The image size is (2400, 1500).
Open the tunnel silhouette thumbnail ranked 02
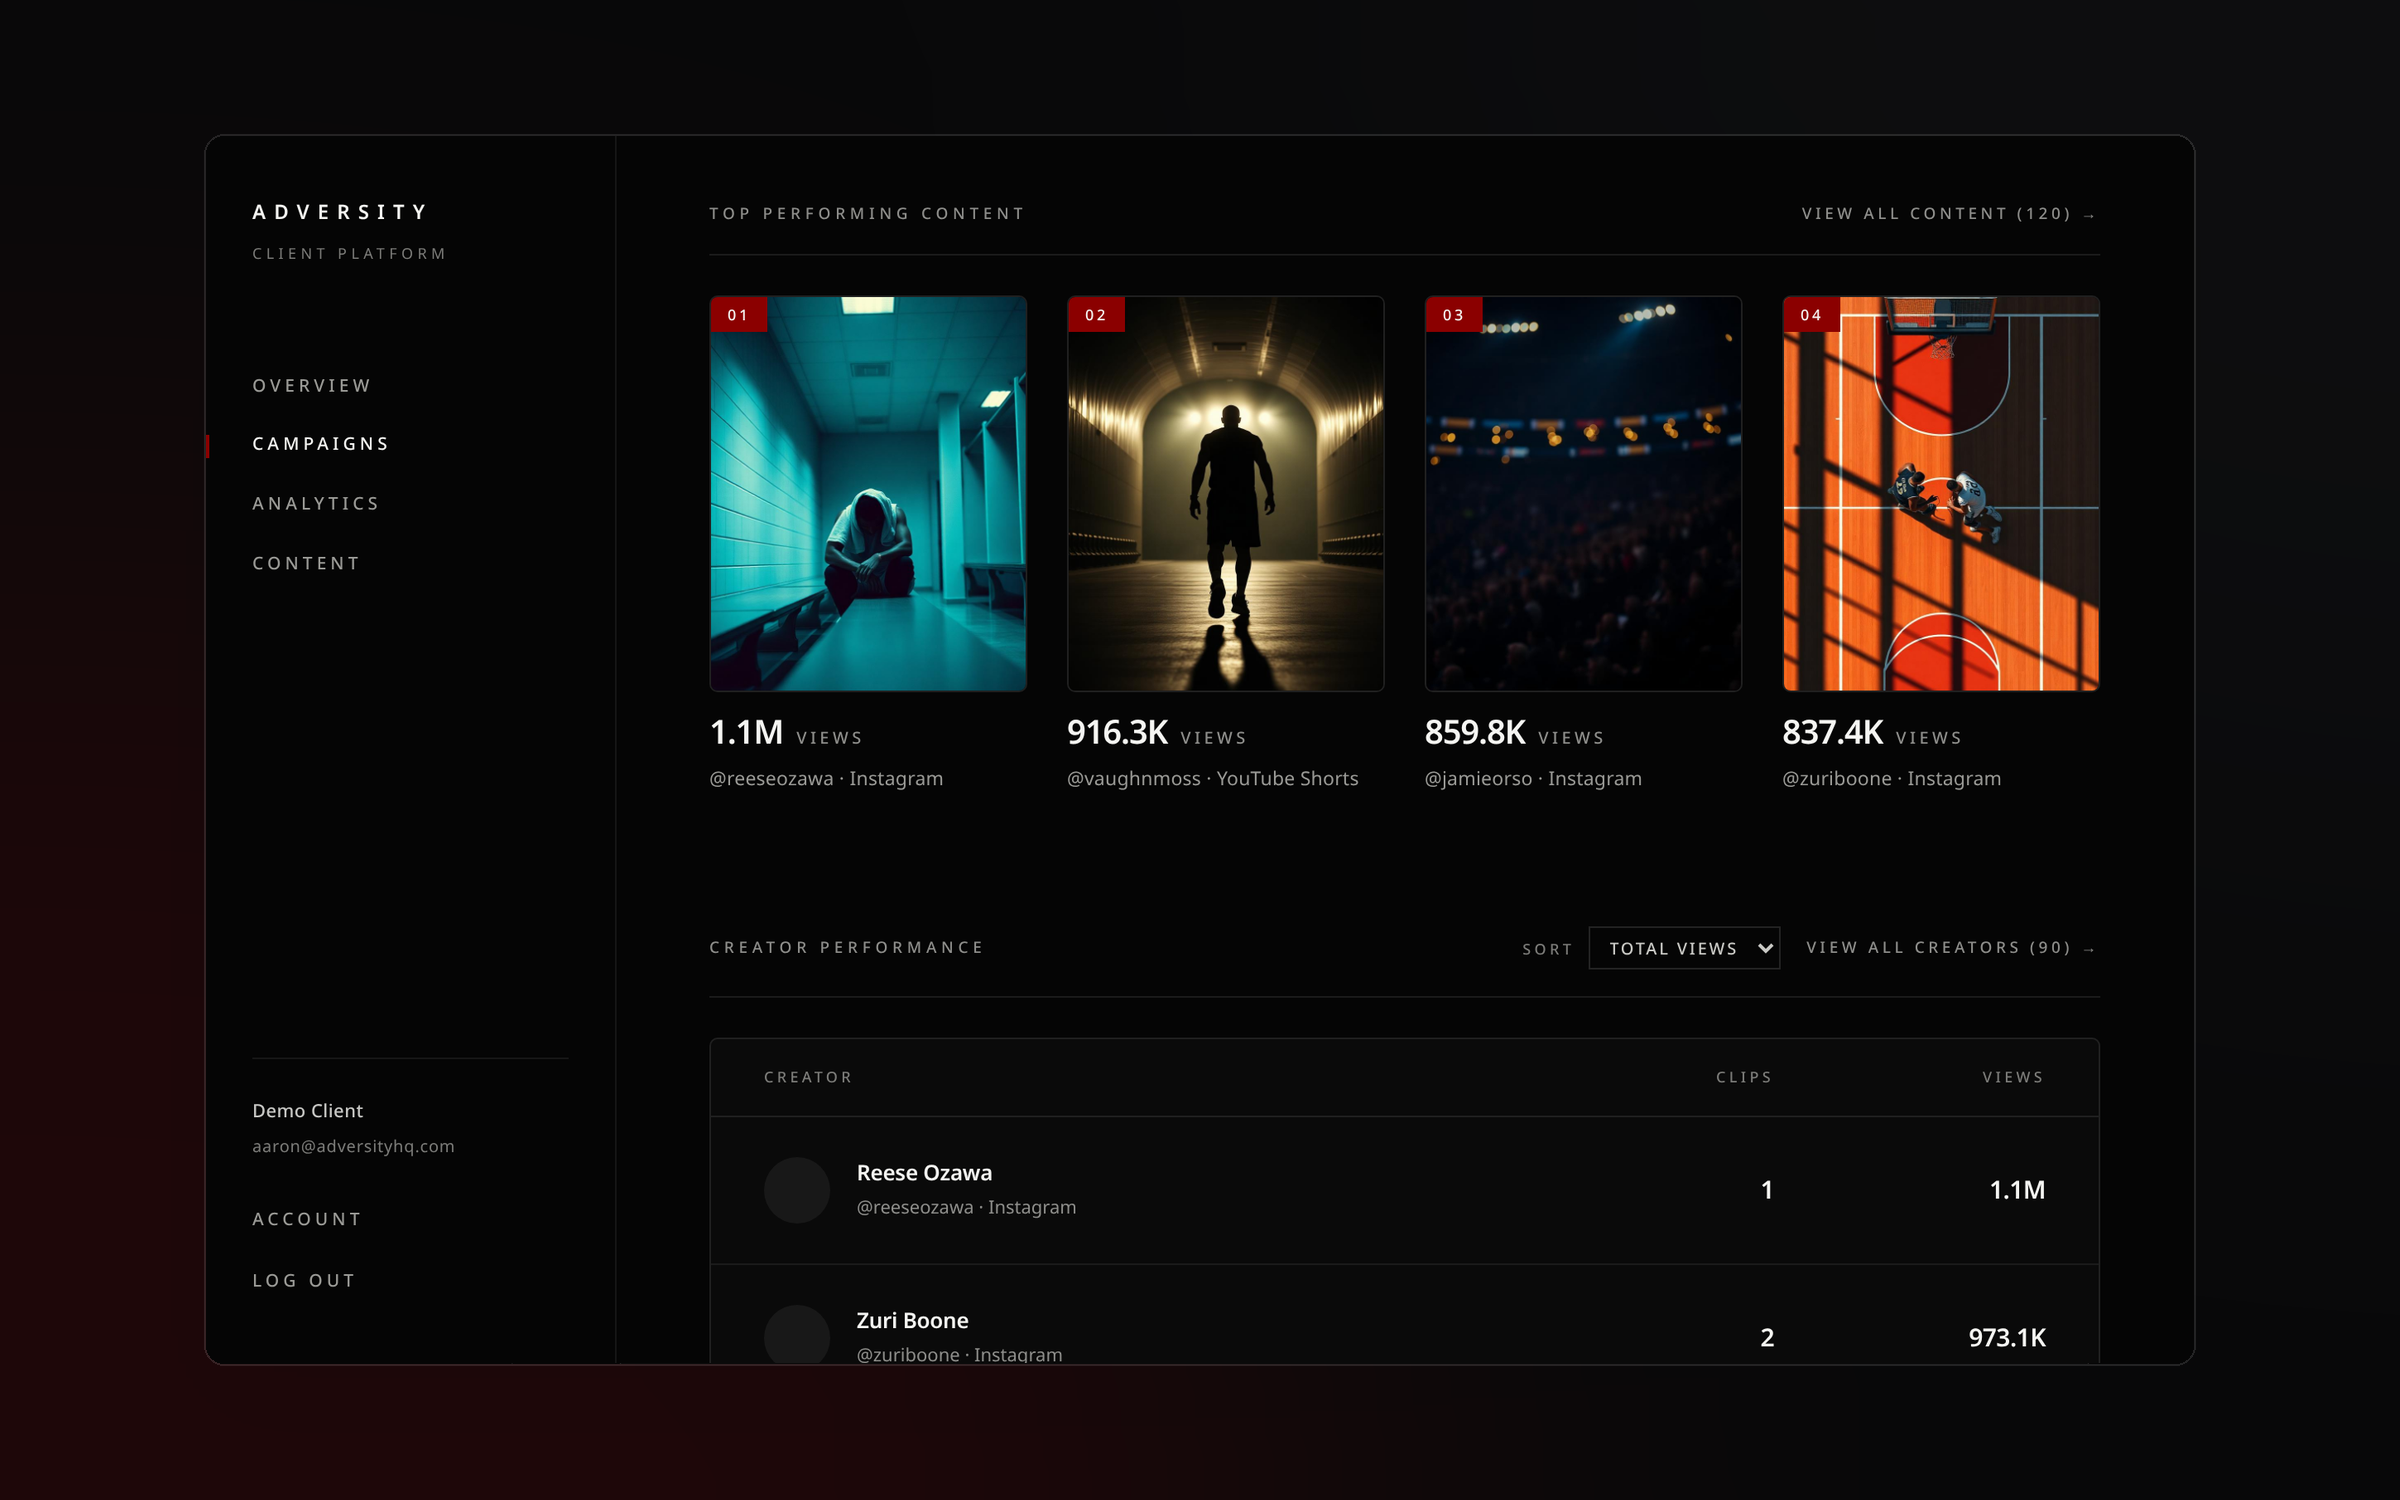[x=1225, y=493]
